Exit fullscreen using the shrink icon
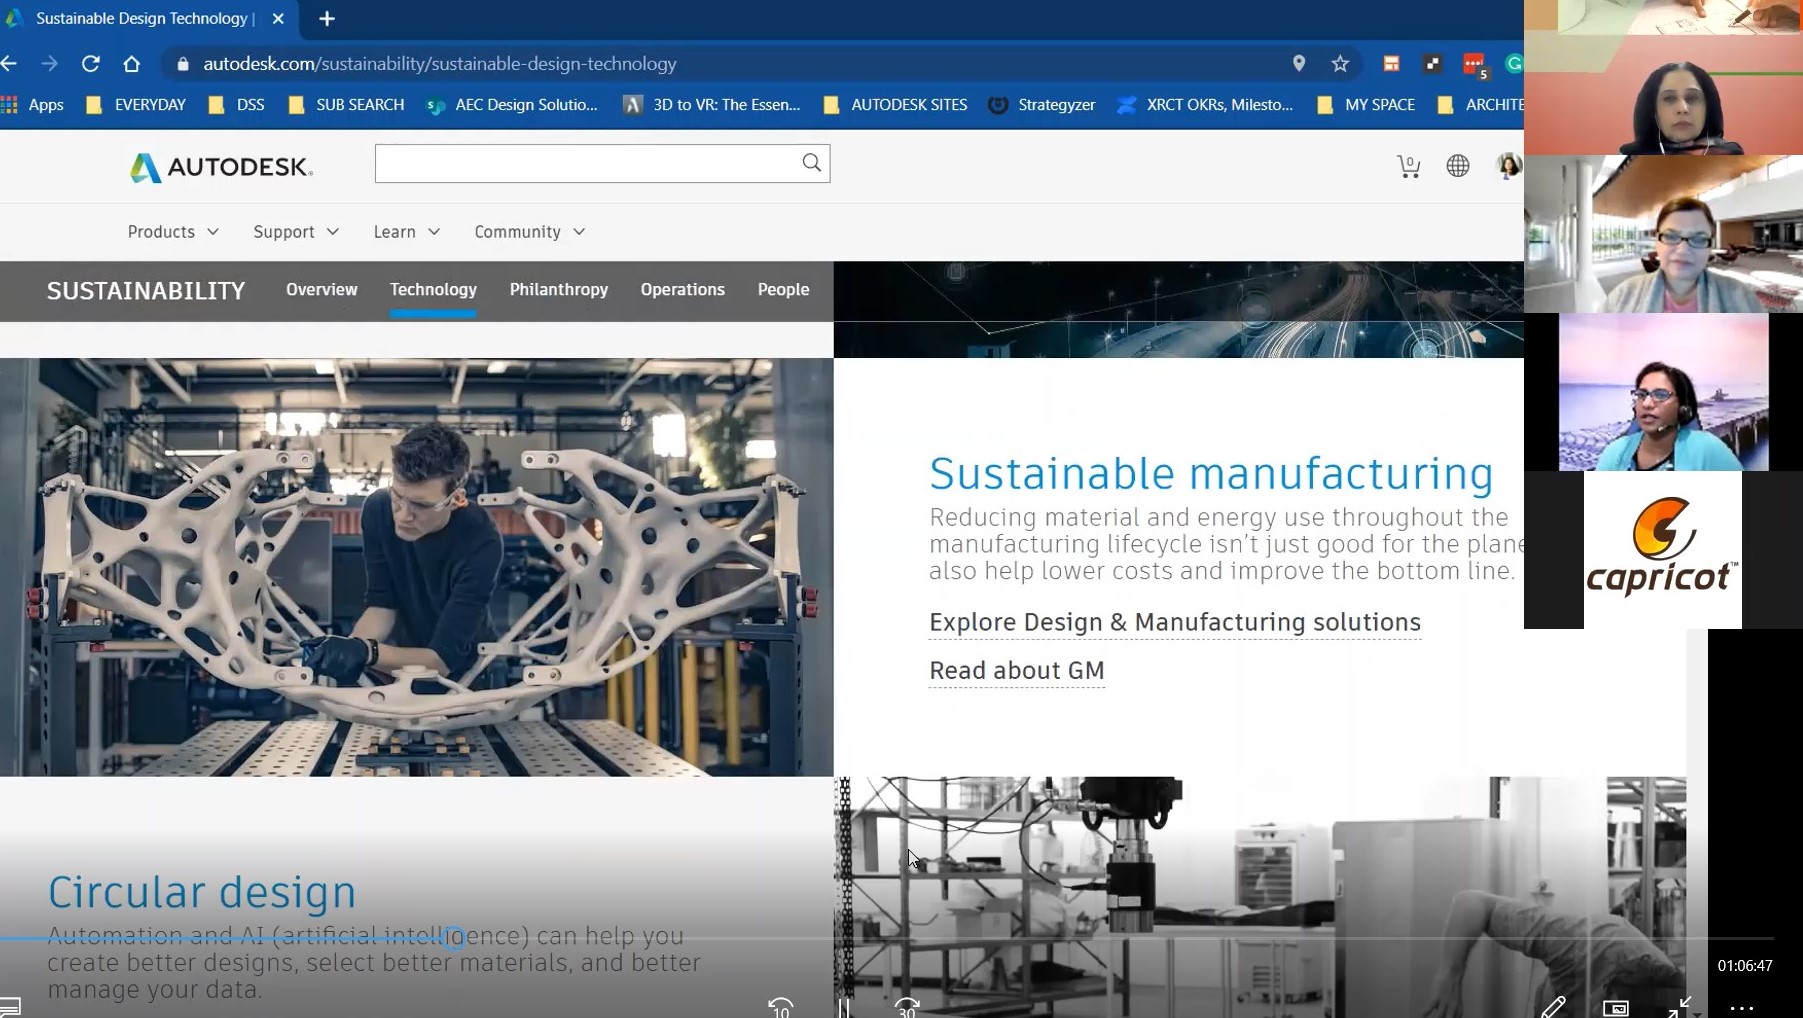1803x1018 pixels. point(1682,1009)
